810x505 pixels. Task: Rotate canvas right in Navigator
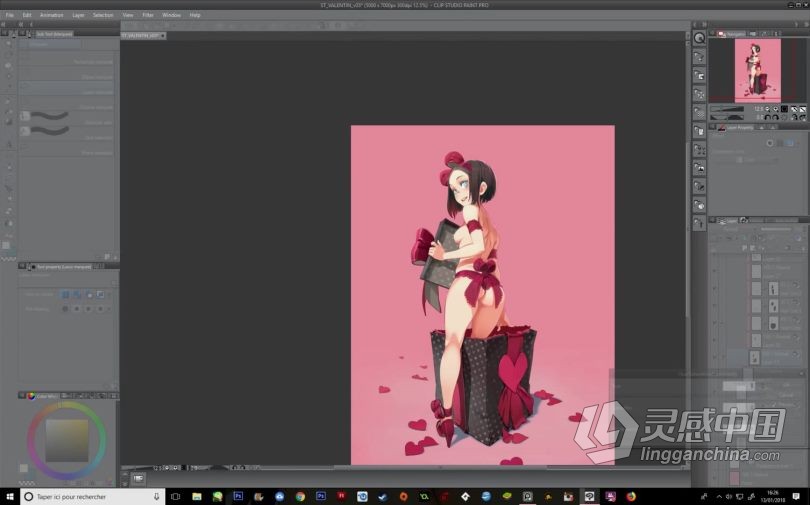pos(775,117)
